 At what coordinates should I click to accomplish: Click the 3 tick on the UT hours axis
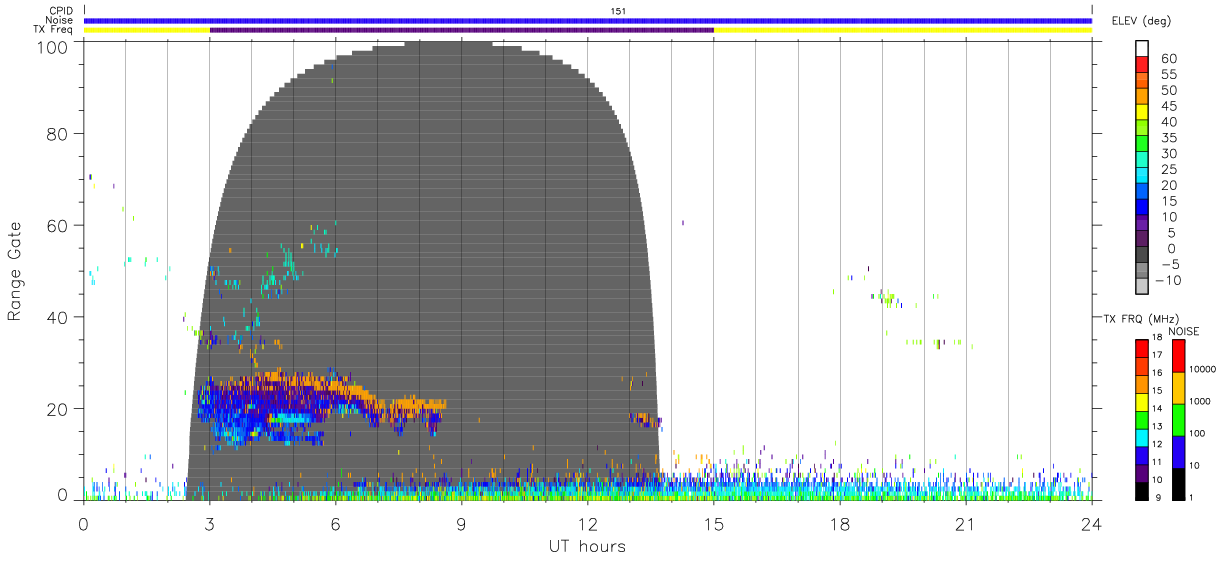pyautogui.click(x=210, y=523)
